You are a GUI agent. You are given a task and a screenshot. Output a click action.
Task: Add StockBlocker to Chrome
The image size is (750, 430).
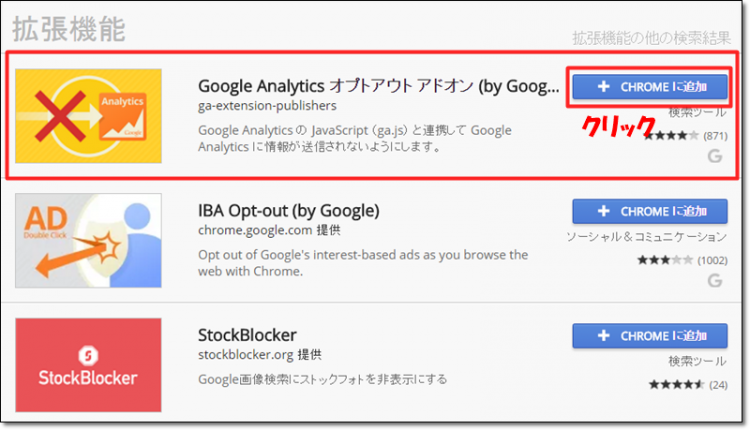pyautogui.click(x=650, y=336)
